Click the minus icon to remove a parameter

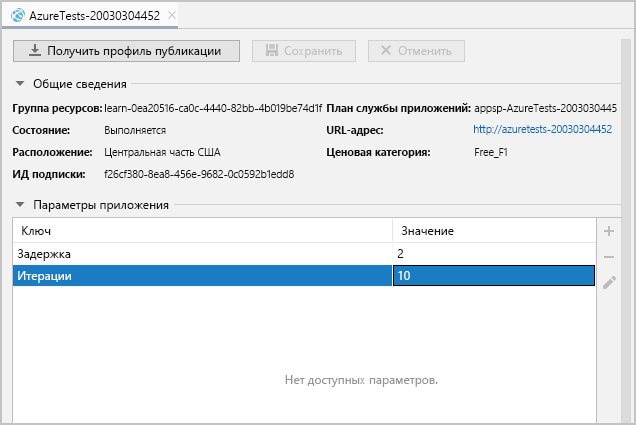(608, 257)
